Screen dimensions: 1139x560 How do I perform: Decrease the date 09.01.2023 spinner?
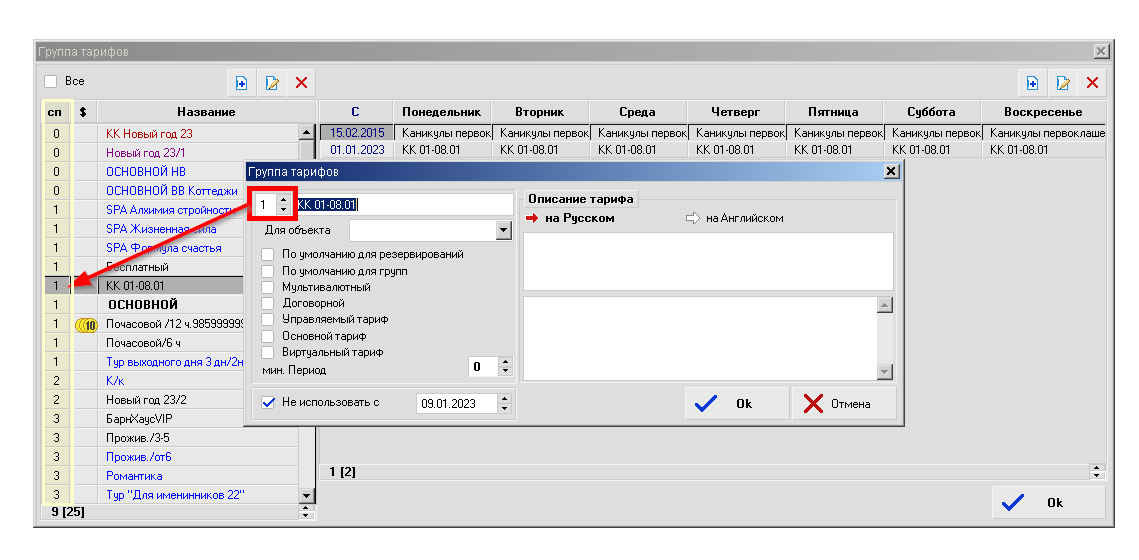coord(504,408)
